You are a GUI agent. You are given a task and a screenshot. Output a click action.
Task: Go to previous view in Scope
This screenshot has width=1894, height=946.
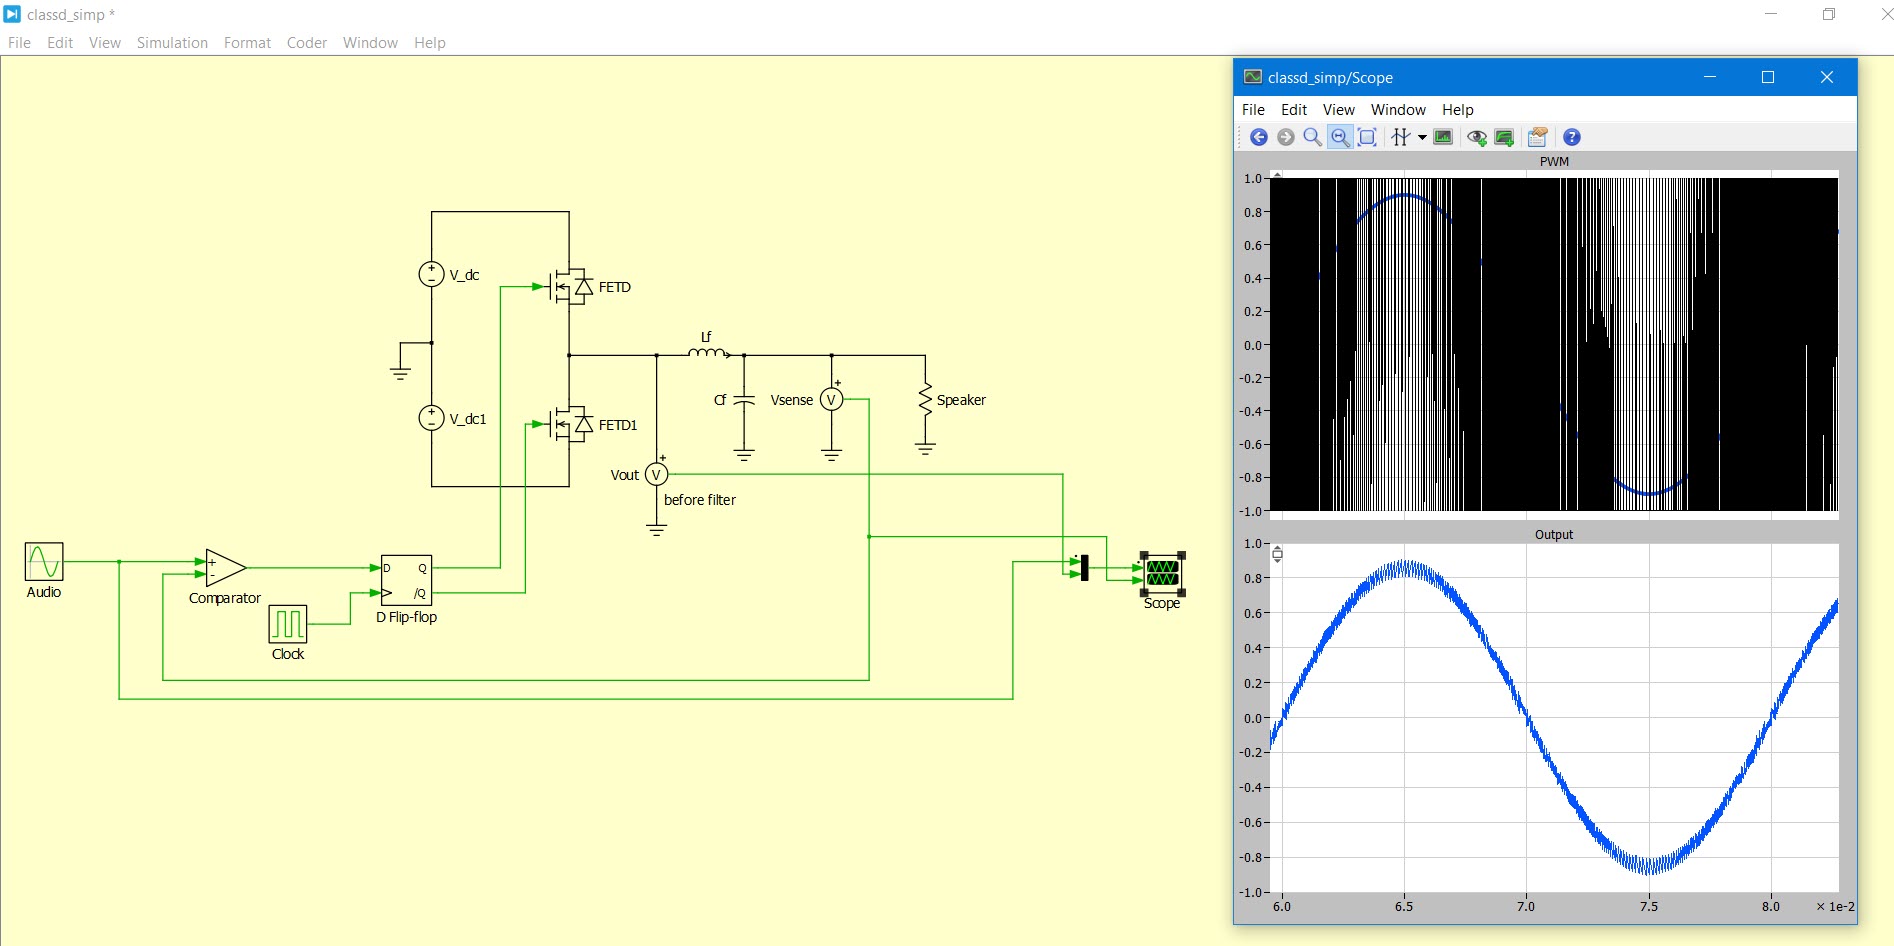[x=1259, y=137]
